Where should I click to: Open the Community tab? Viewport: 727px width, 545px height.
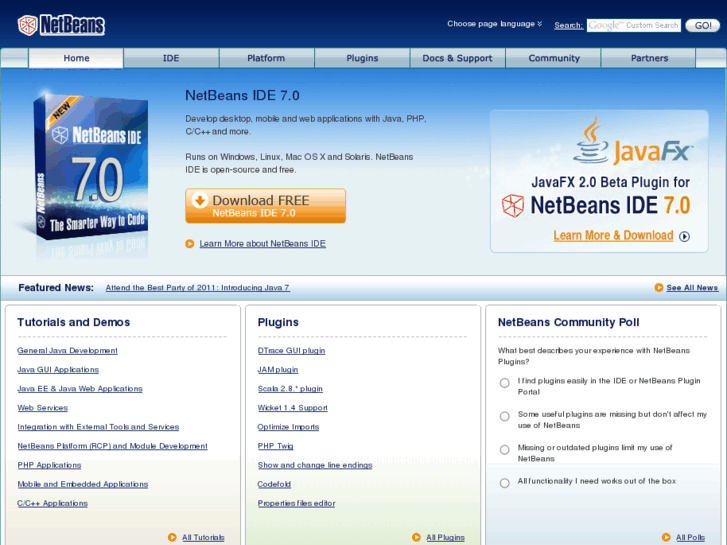(554, 58)
